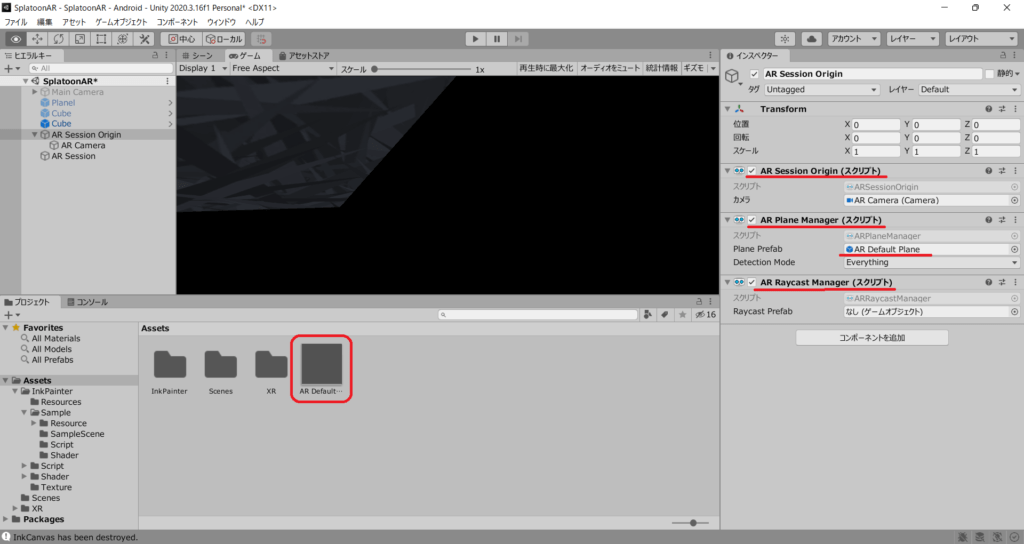Open the Account dropdown
Image resolution: width=1024 pixels, height=544 pixels.
point(854,39)
